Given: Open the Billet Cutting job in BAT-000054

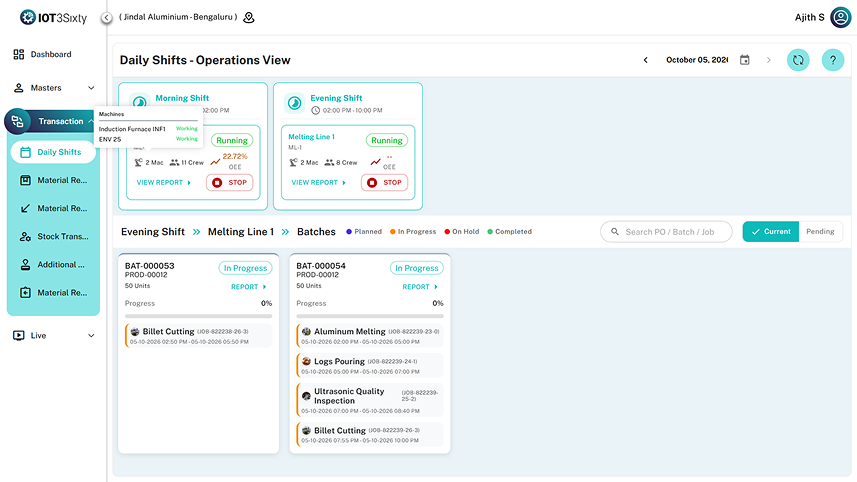Looking at the screenshot, I should (370, 435).
